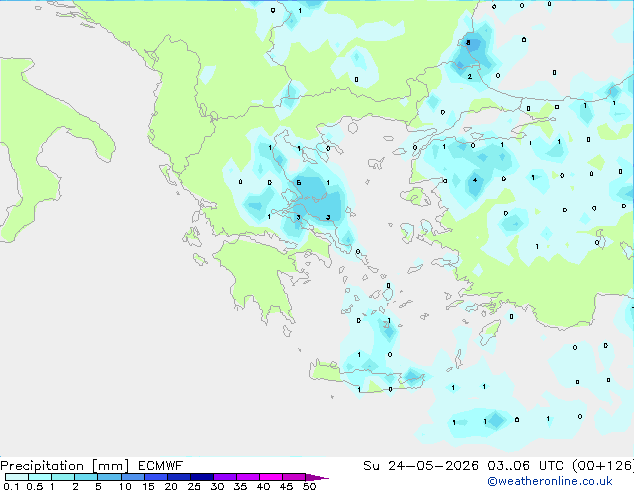The height and width of the screenshot is (490, 634).
Task: Click the '(00+126)' run offset text
Action: pos(602,466)
